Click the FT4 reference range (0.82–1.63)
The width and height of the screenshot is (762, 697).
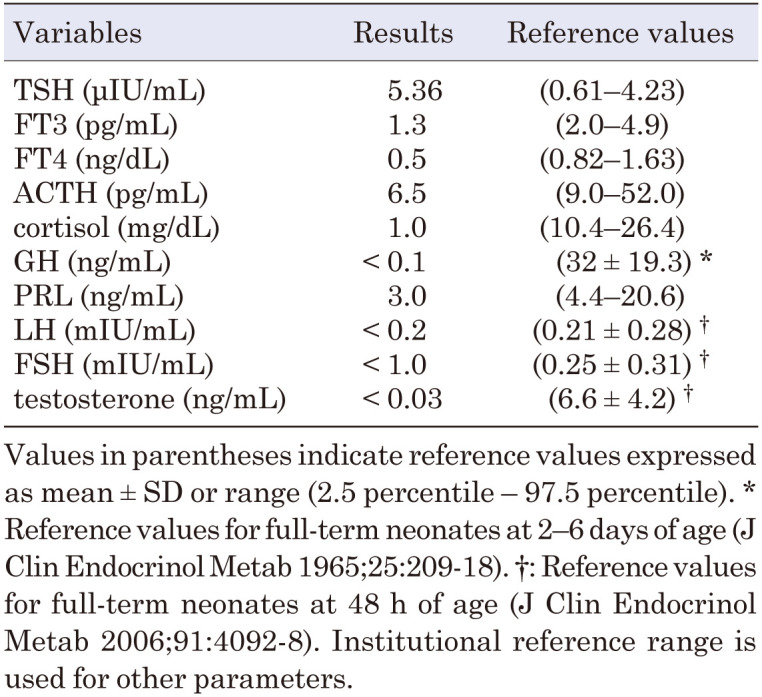(x=621, y=158)
